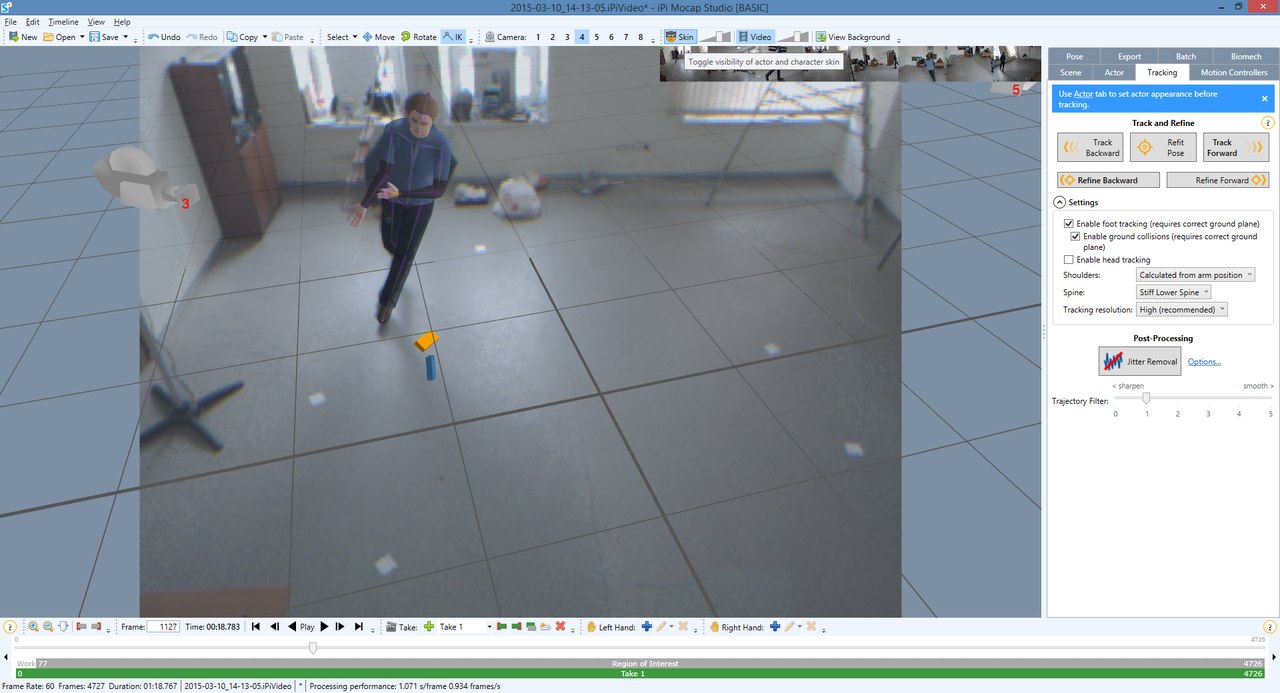This screenshot has width=1280, height=693.
Task: Add a new take with green plus
Action: [x=429, y=627]
